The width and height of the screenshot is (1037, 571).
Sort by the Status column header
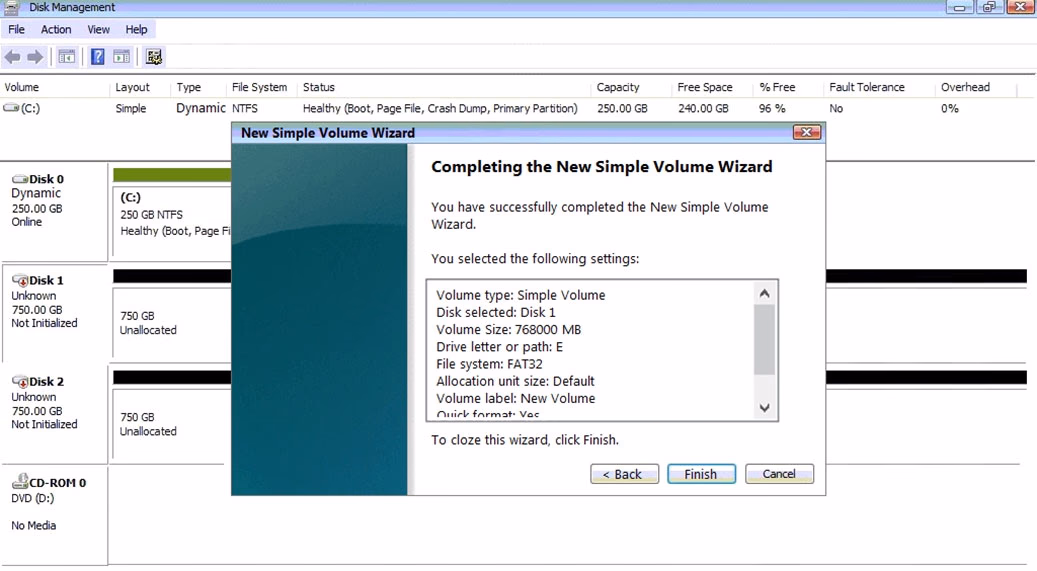pyautogui.click(x=319, y=87)
